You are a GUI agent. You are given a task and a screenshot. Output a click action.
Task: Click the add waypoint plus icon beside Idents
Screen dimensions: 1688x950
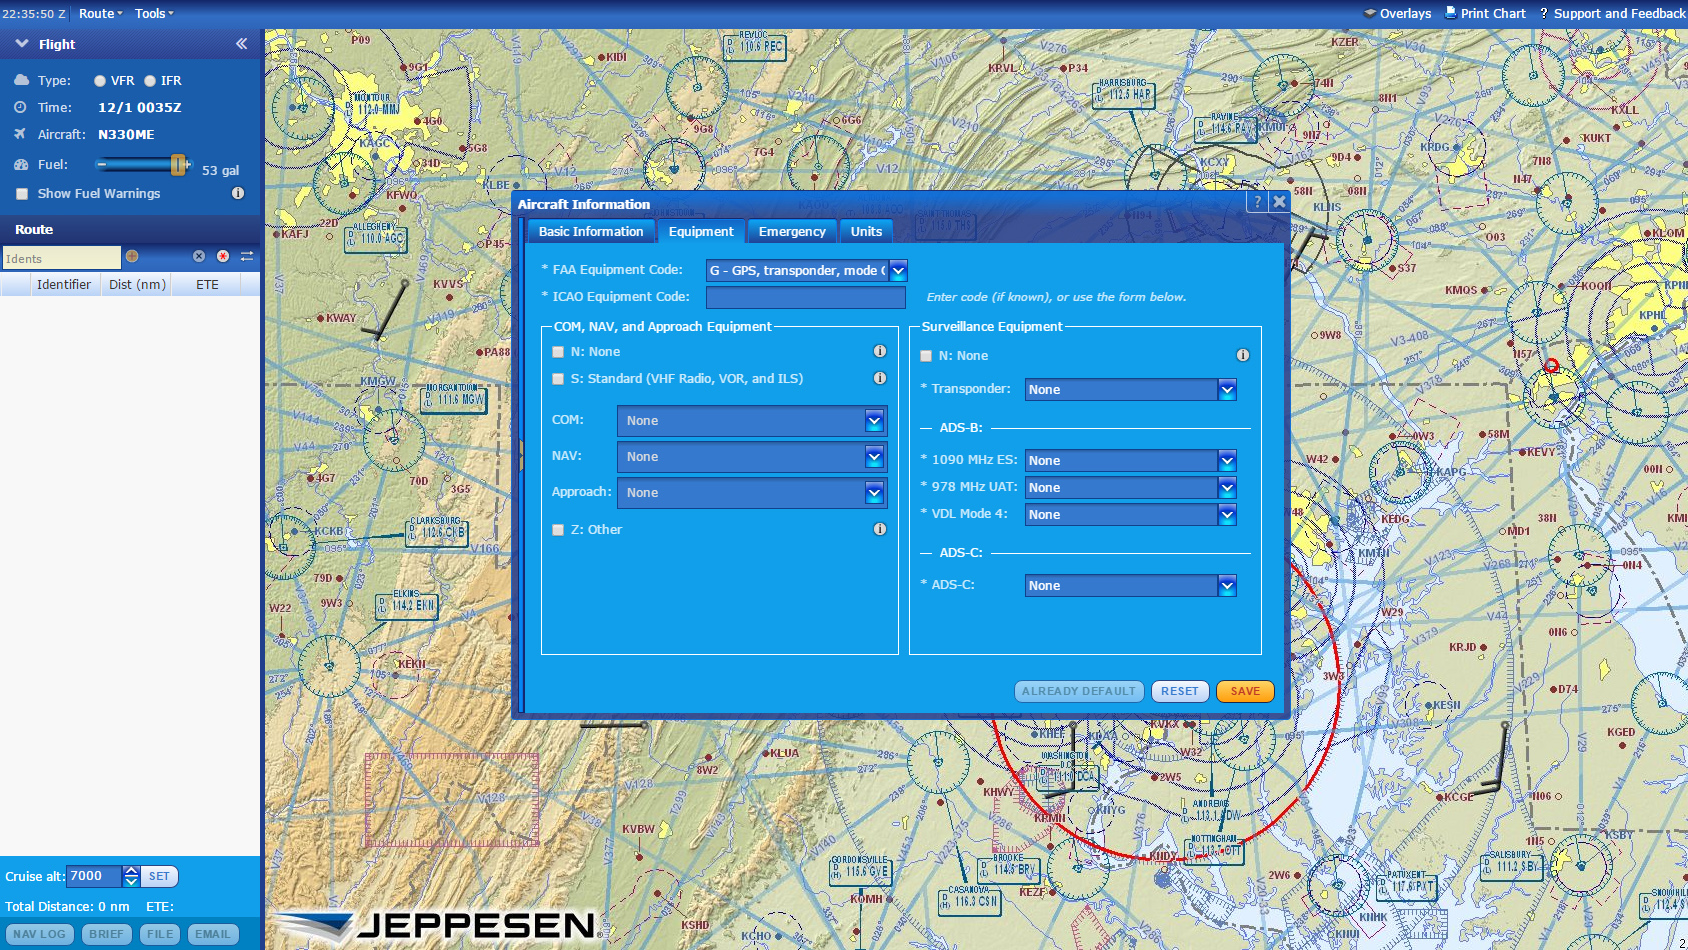(x=132, y=257)
